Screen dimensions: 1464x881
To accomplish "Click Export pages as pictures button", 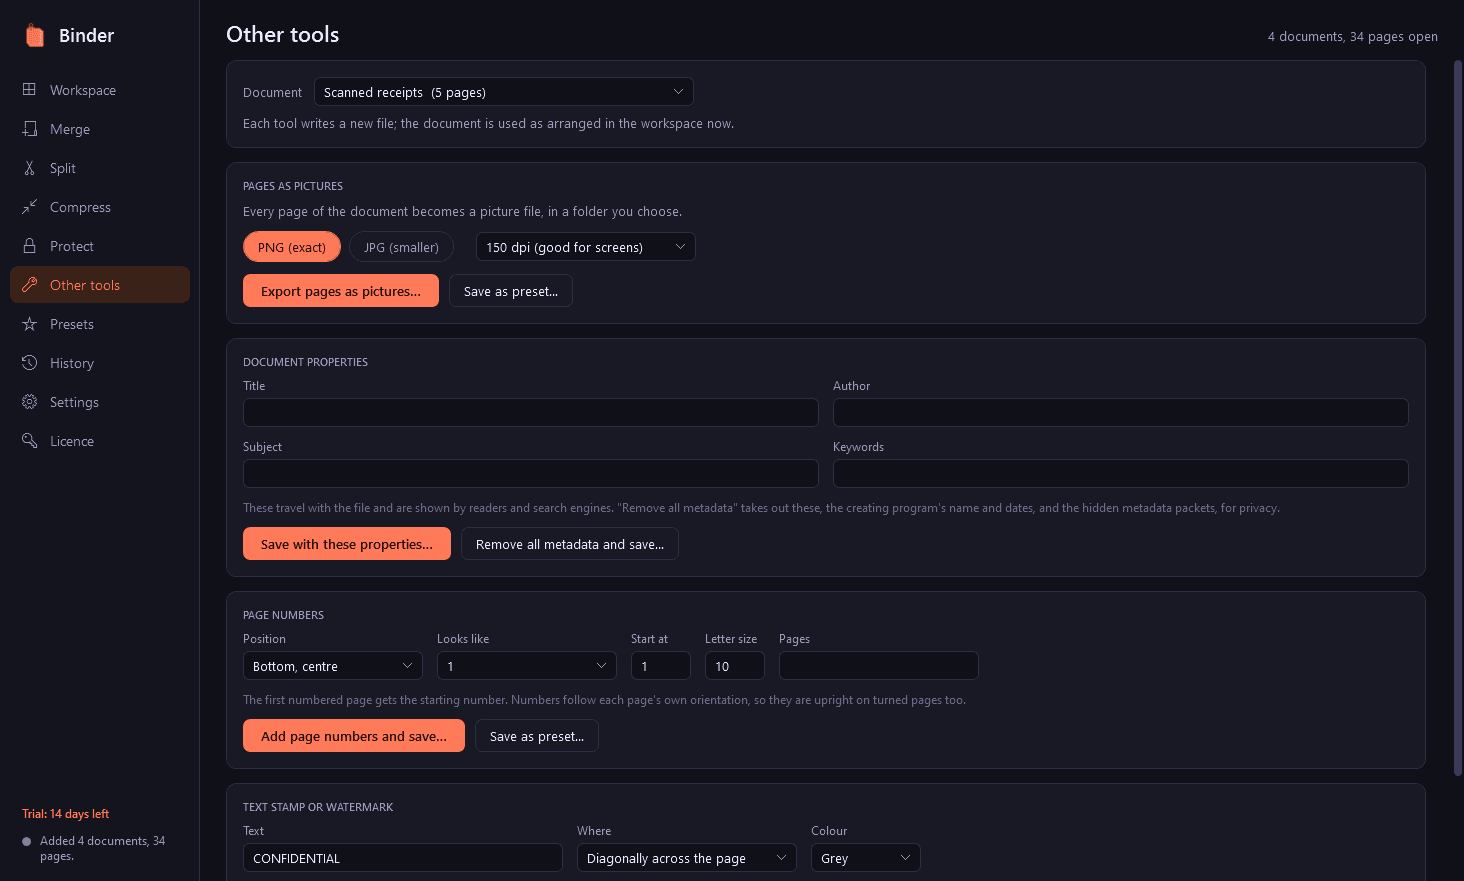I will point(341,291).
